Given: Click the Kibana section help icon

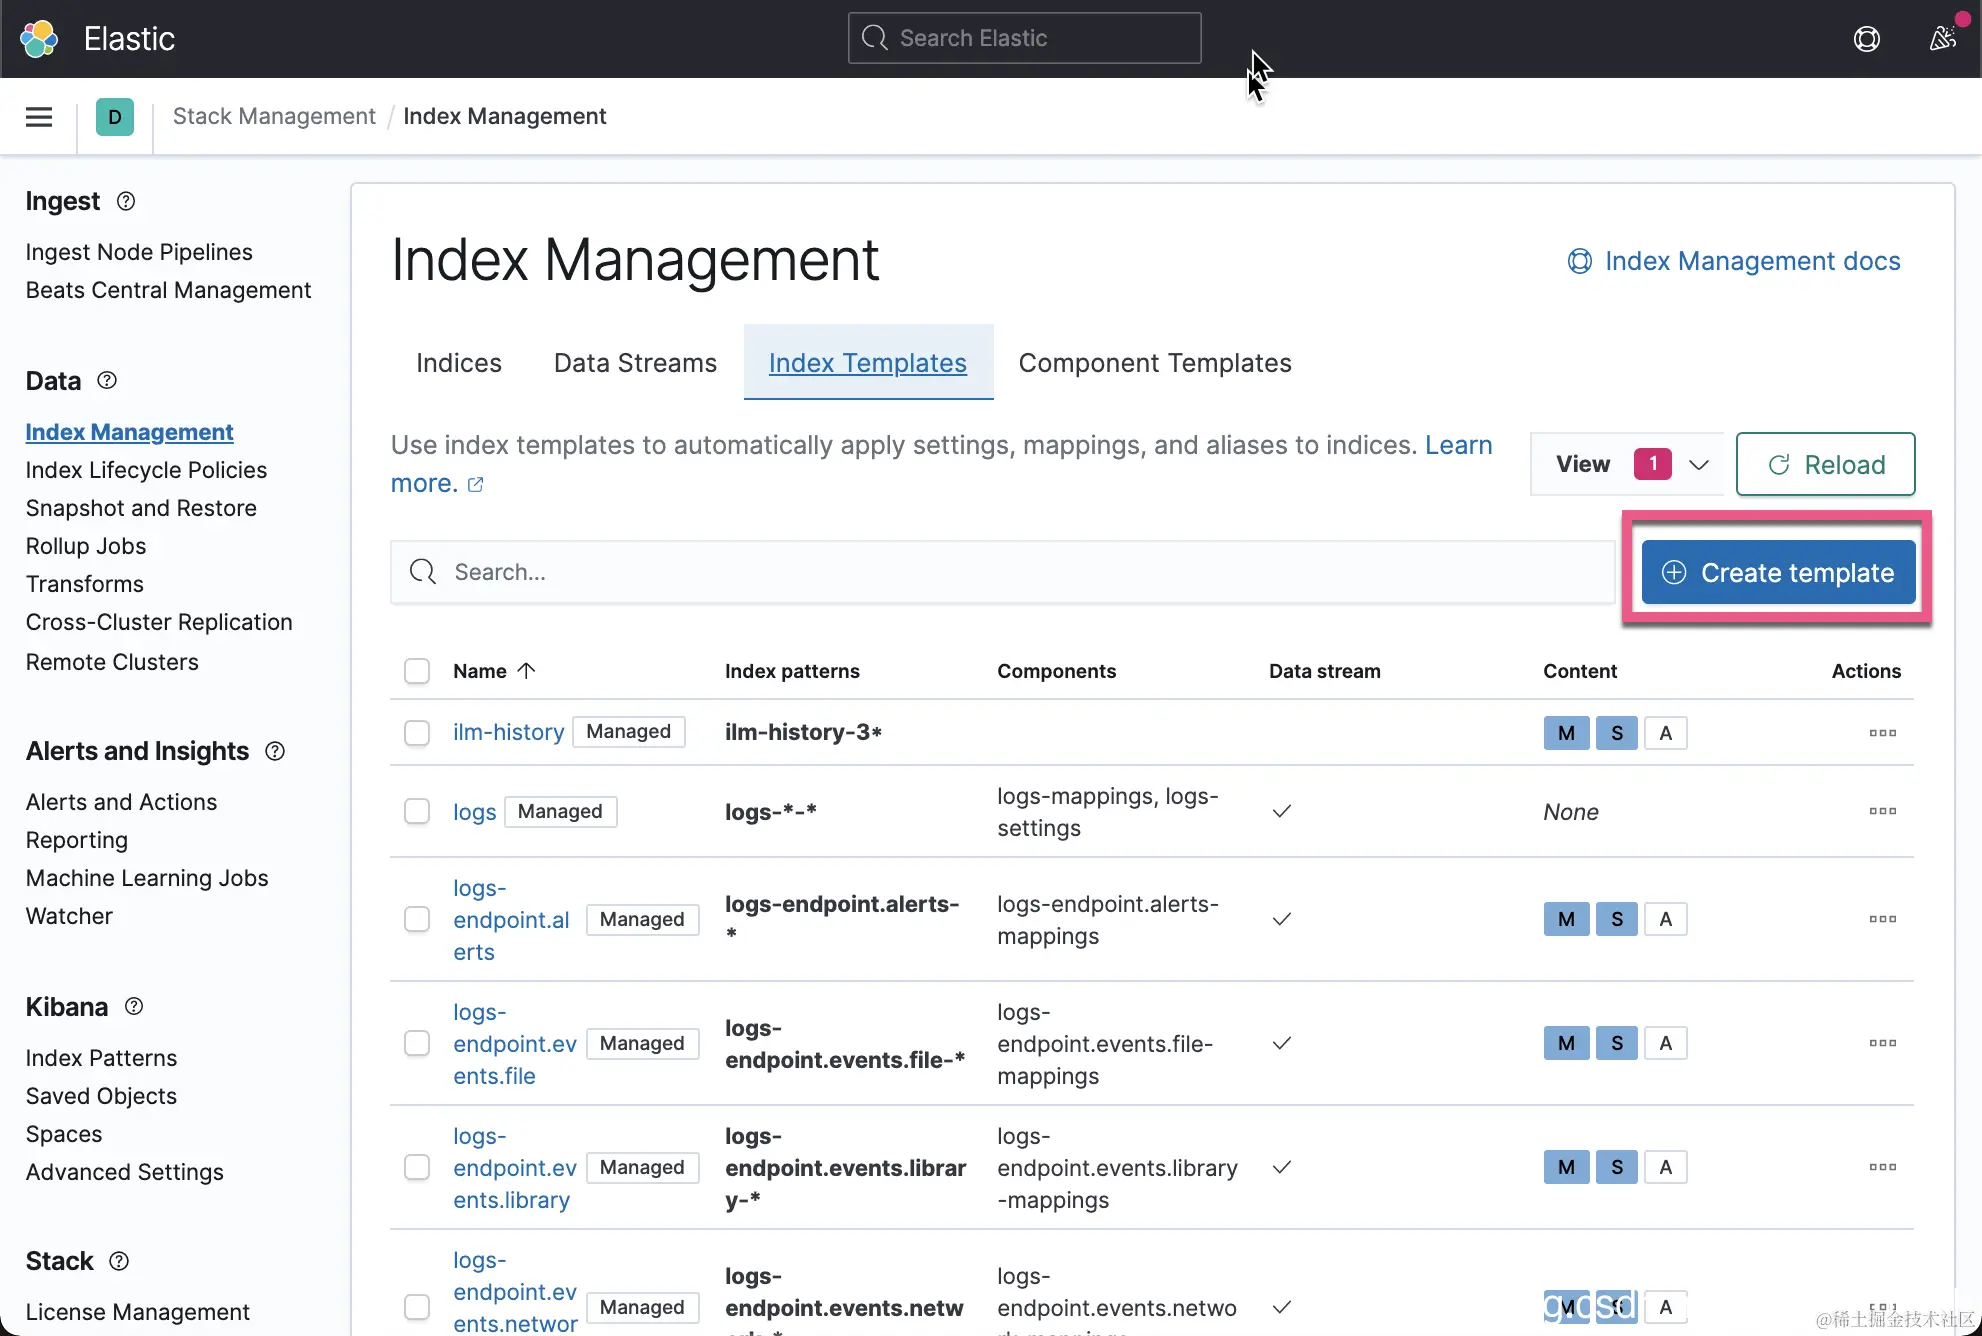Looking at the screenshot, I should pos(134,1007).
